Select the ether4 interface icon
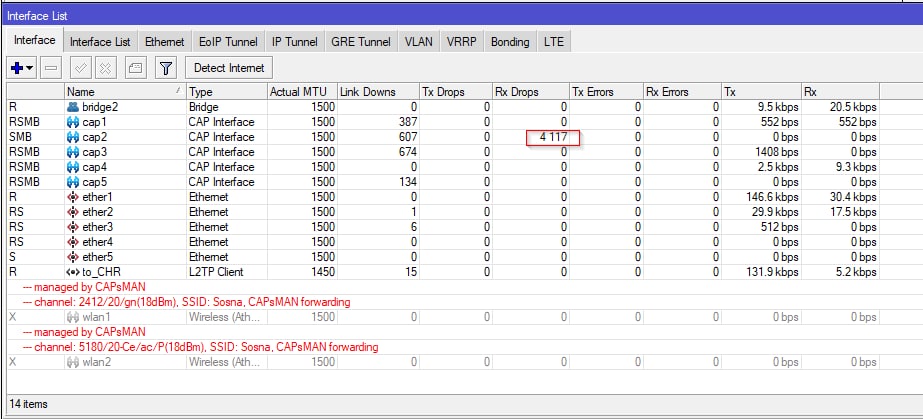The image size is (923, 419). point(73,242)
